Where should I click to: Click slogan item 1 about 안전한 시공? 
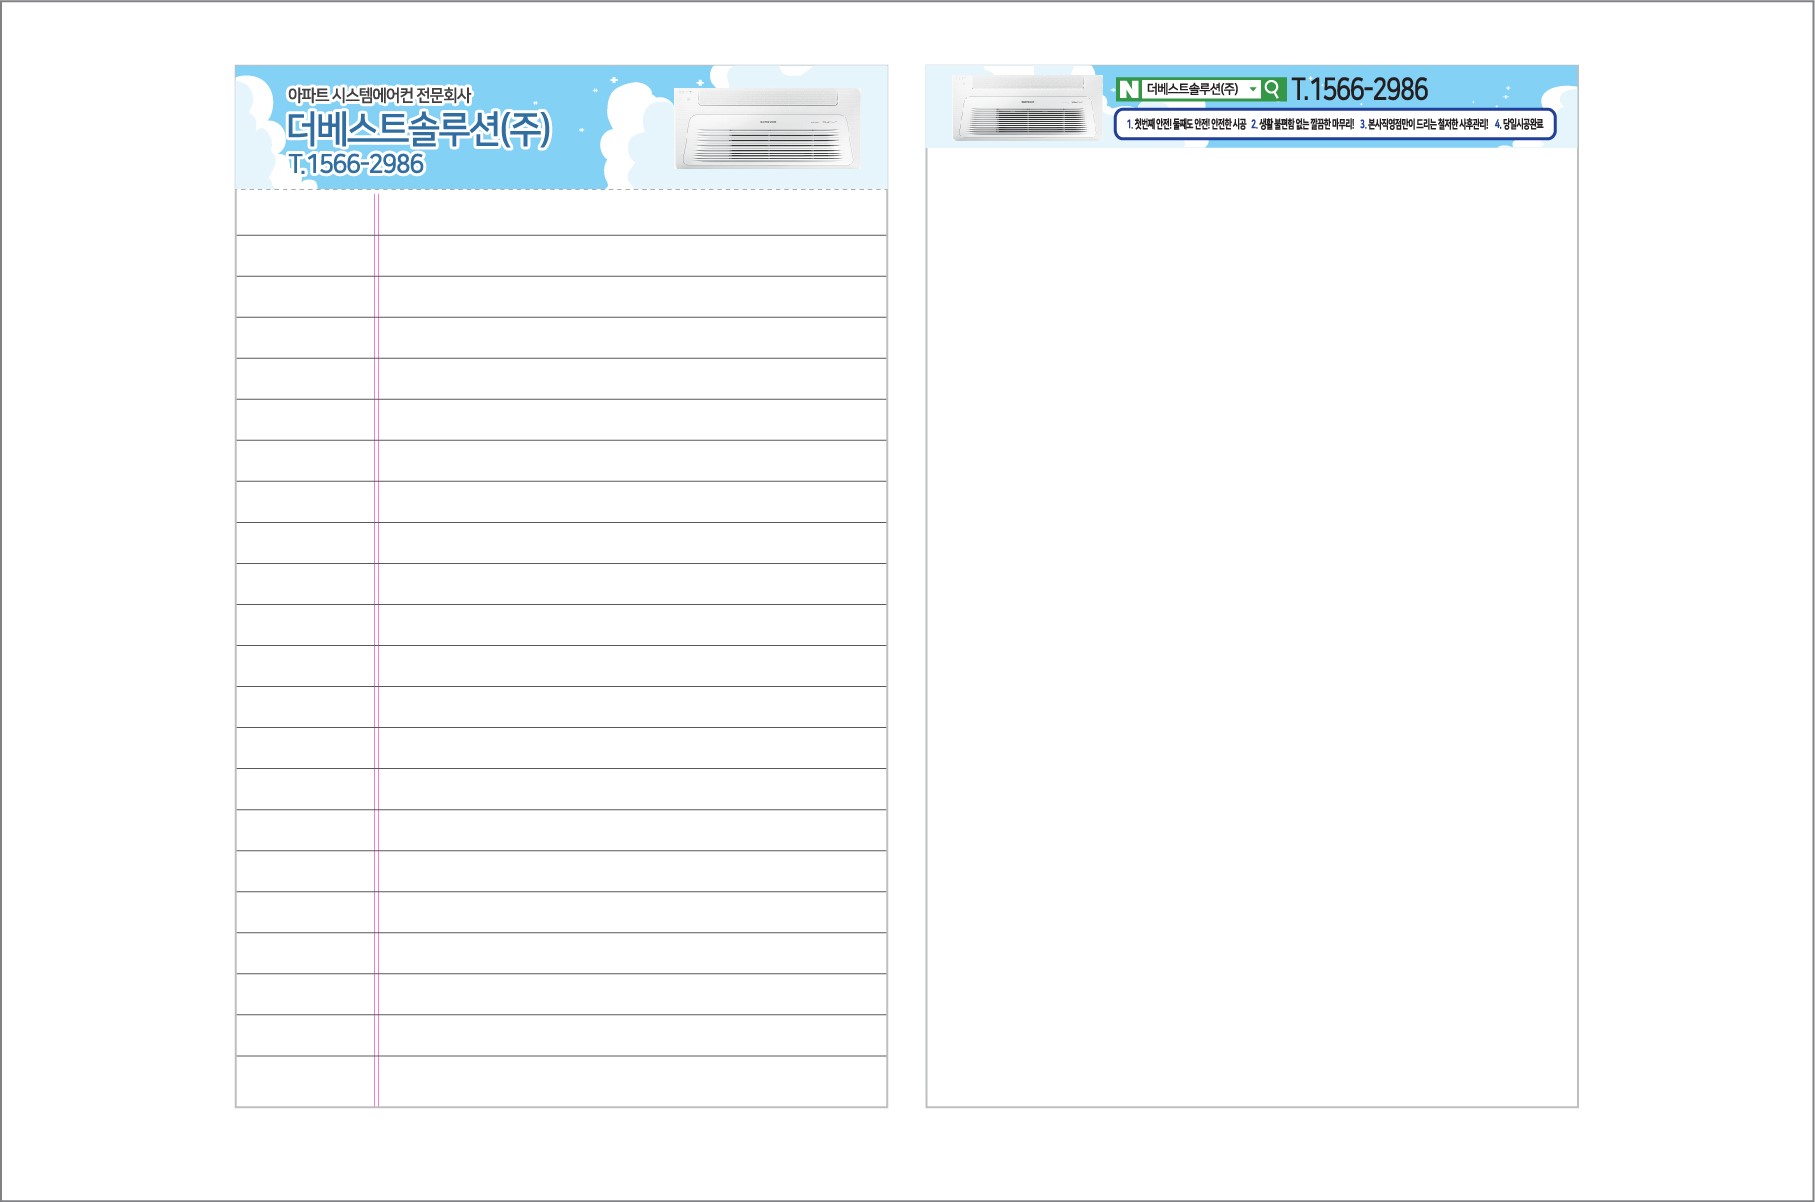tap(1186, 125)
